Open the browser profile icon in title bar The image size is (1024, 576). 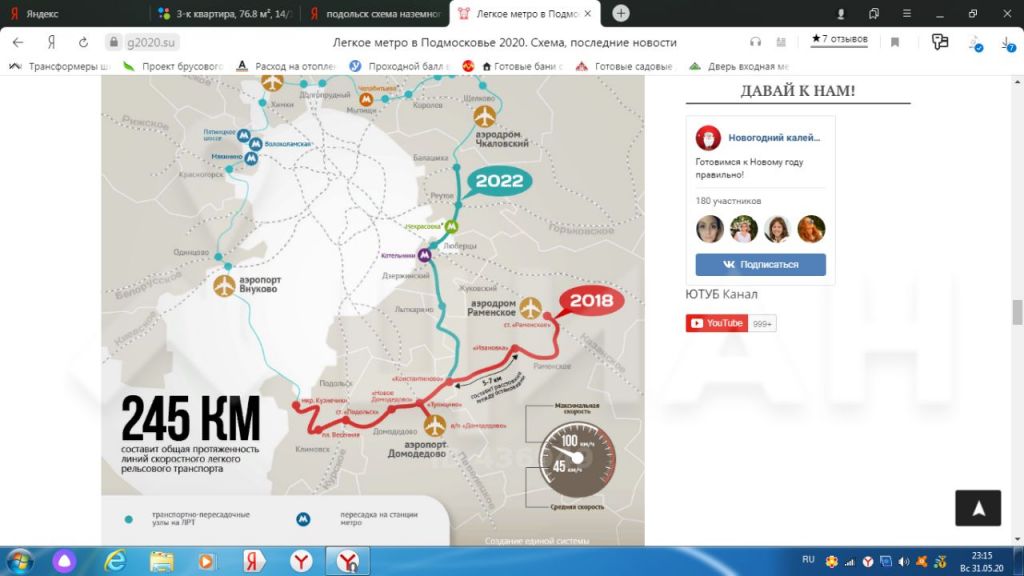point(840,14)
